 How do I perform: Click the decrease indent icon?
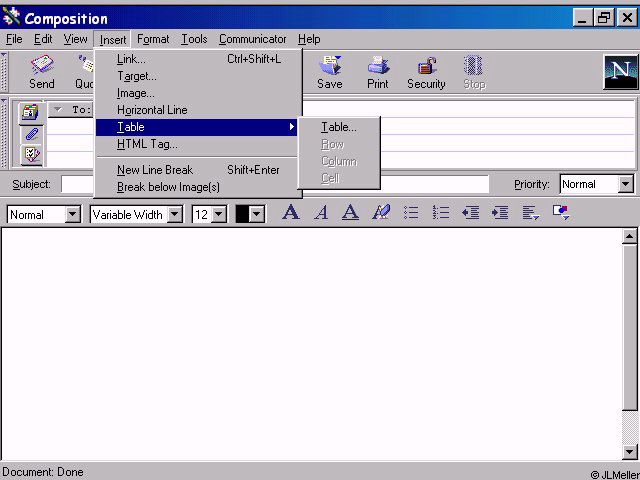tap(470, 212)
